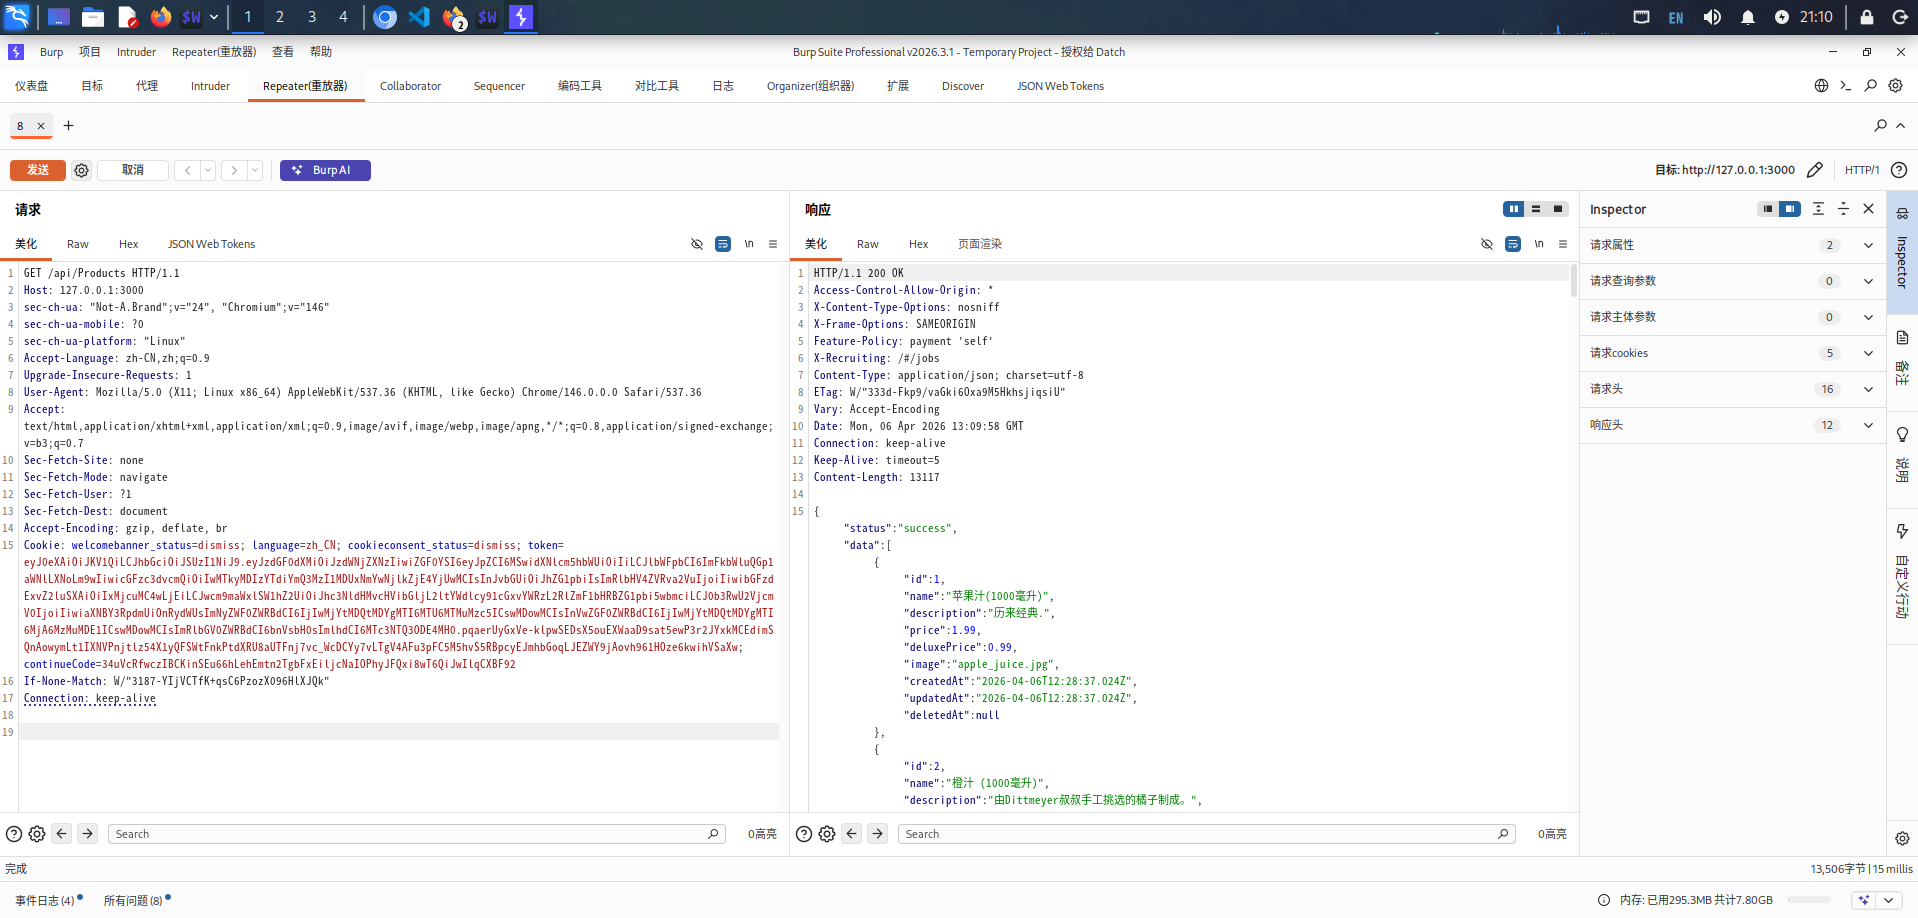
Task: Focus the request Search field
Action: pos(416,834)
